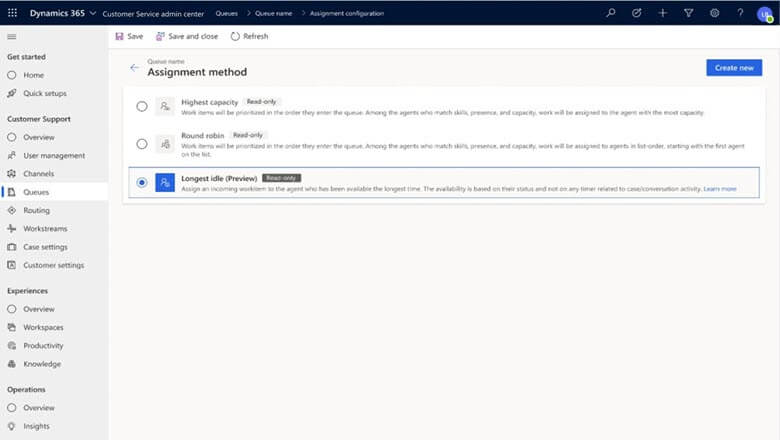Screen dimensions: 780x440
Task: Click the Routing icon in sidebar
Action: [12, 211]
